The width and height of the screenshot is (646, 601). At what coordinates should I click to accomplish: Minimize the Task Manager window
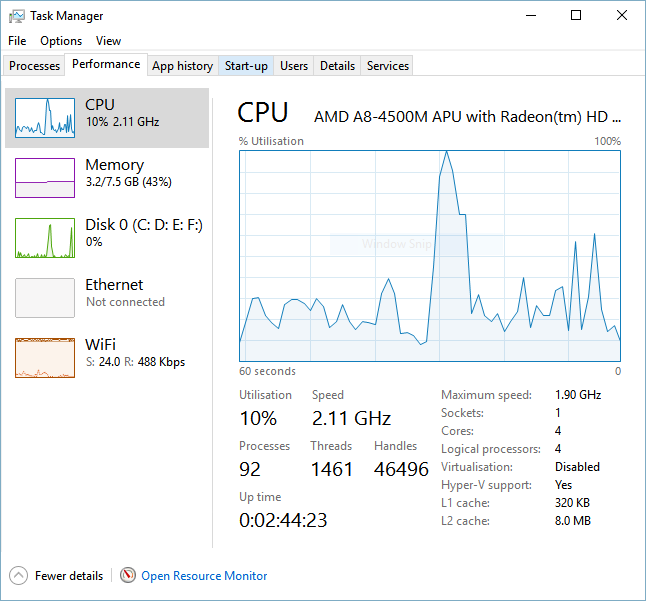531,16
